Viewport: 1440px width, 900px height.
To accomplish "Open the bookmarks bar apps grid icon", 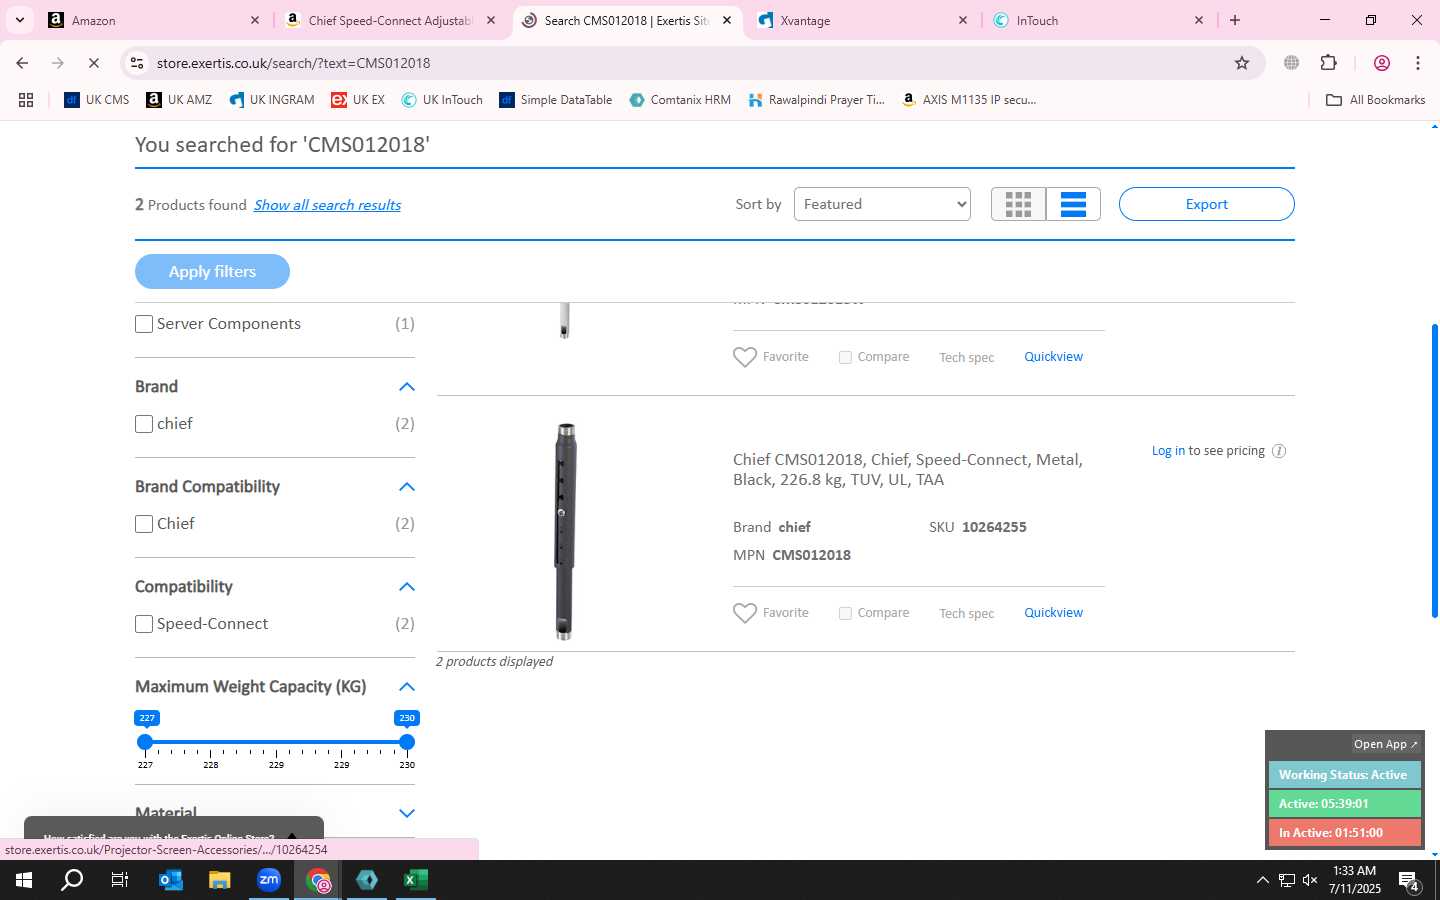I will (x=26, y=100).
